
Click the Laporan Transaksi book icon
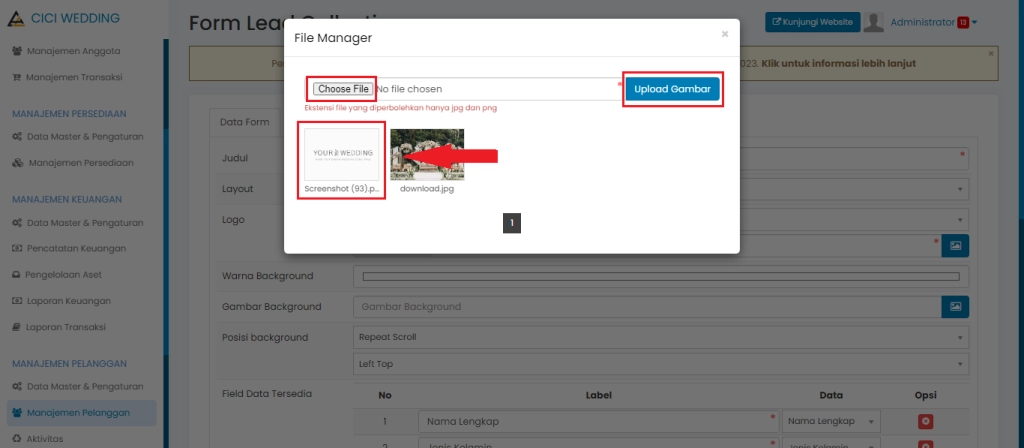click(x=17, y=327)
